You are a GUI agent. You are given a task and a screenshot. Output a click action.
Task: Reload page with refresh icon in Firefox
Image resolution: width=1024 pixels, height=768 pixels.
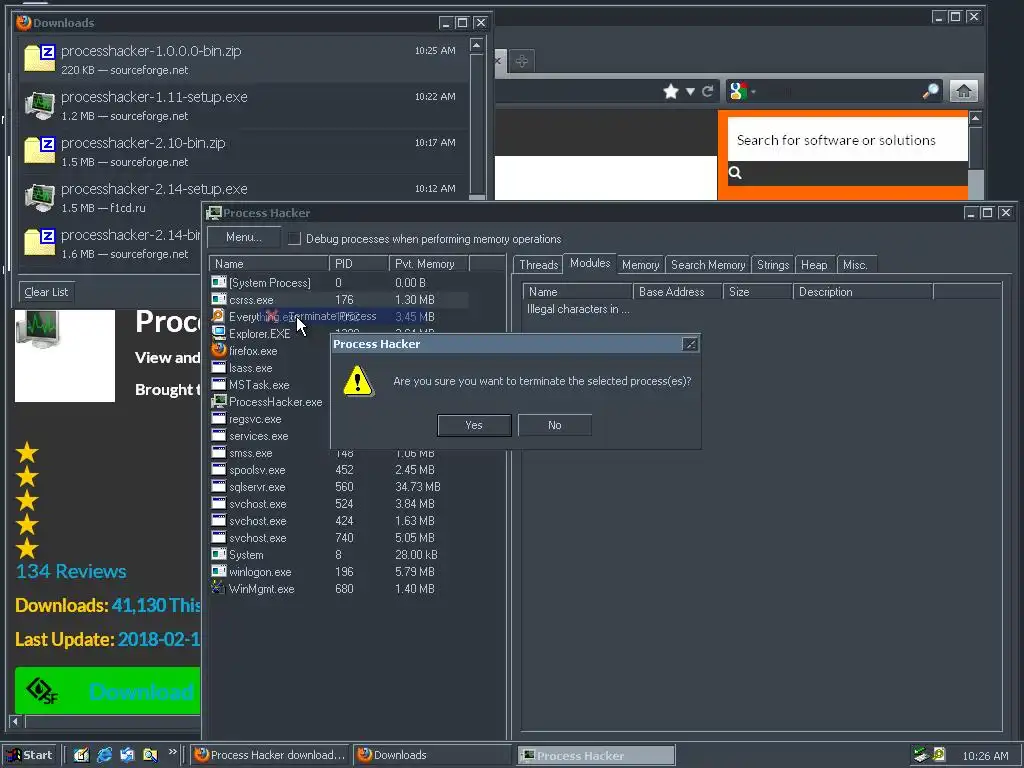707,91
